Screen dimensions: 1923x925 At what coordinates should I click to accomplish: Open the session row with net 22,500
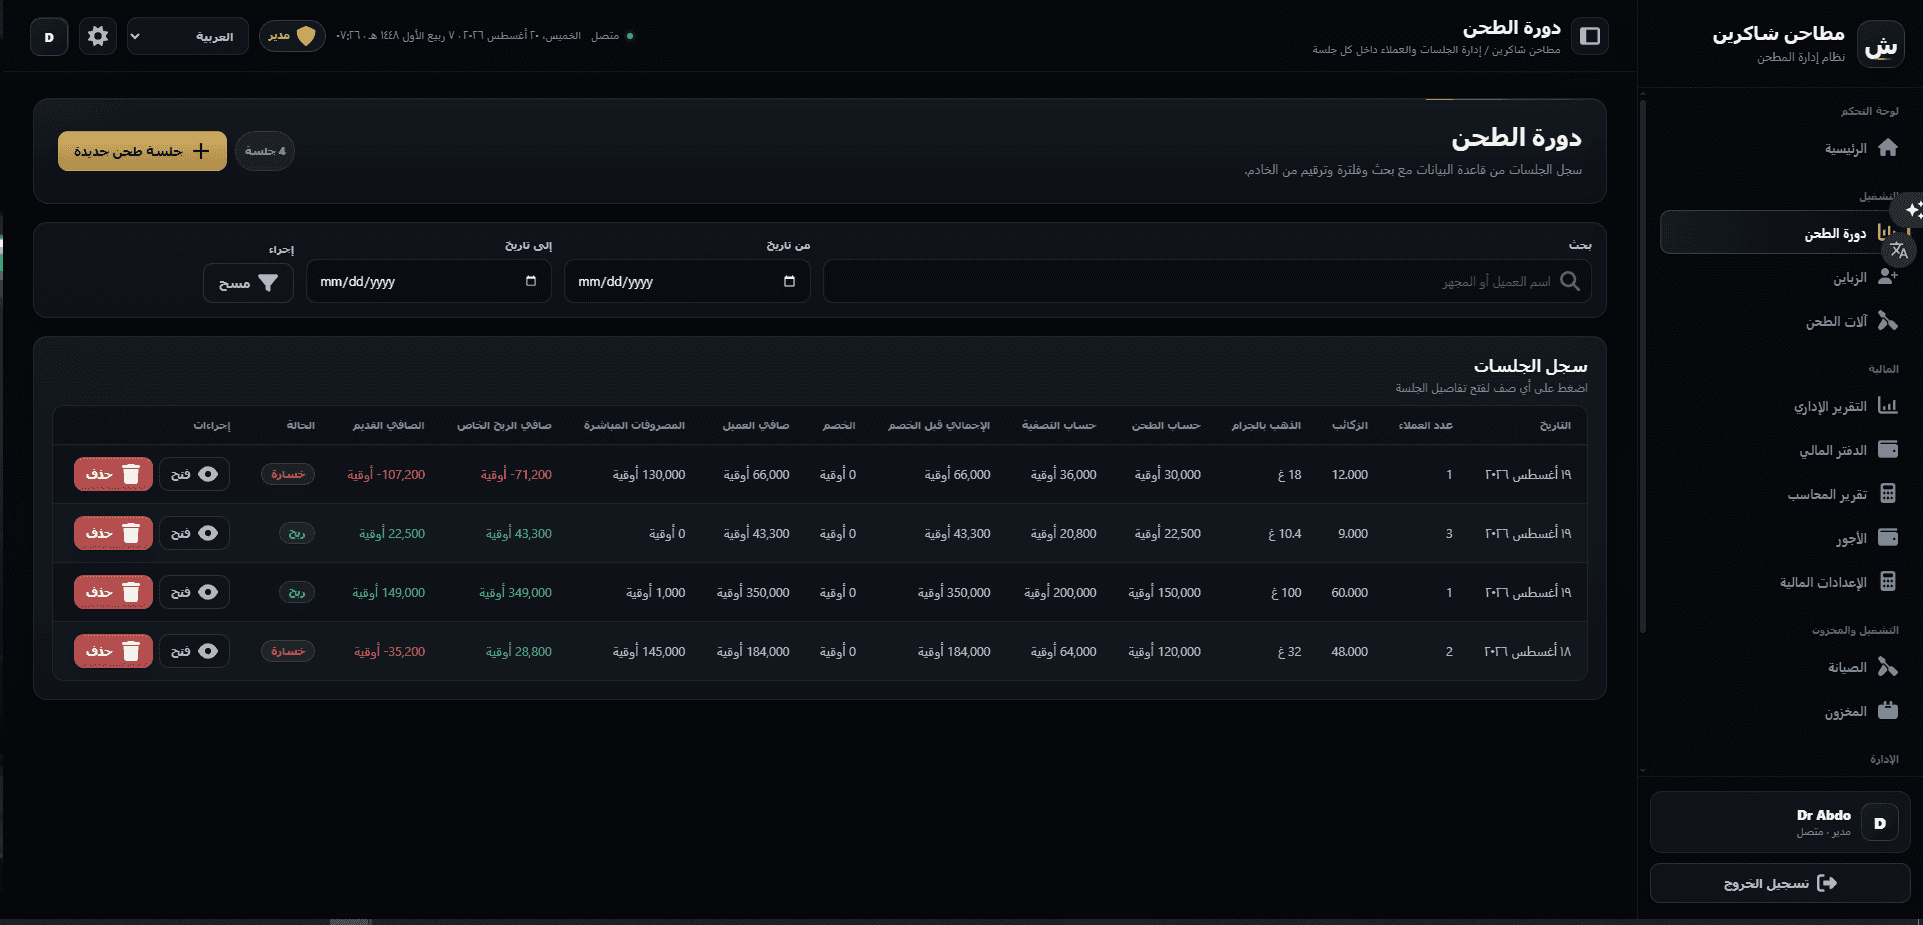(194, 533)
